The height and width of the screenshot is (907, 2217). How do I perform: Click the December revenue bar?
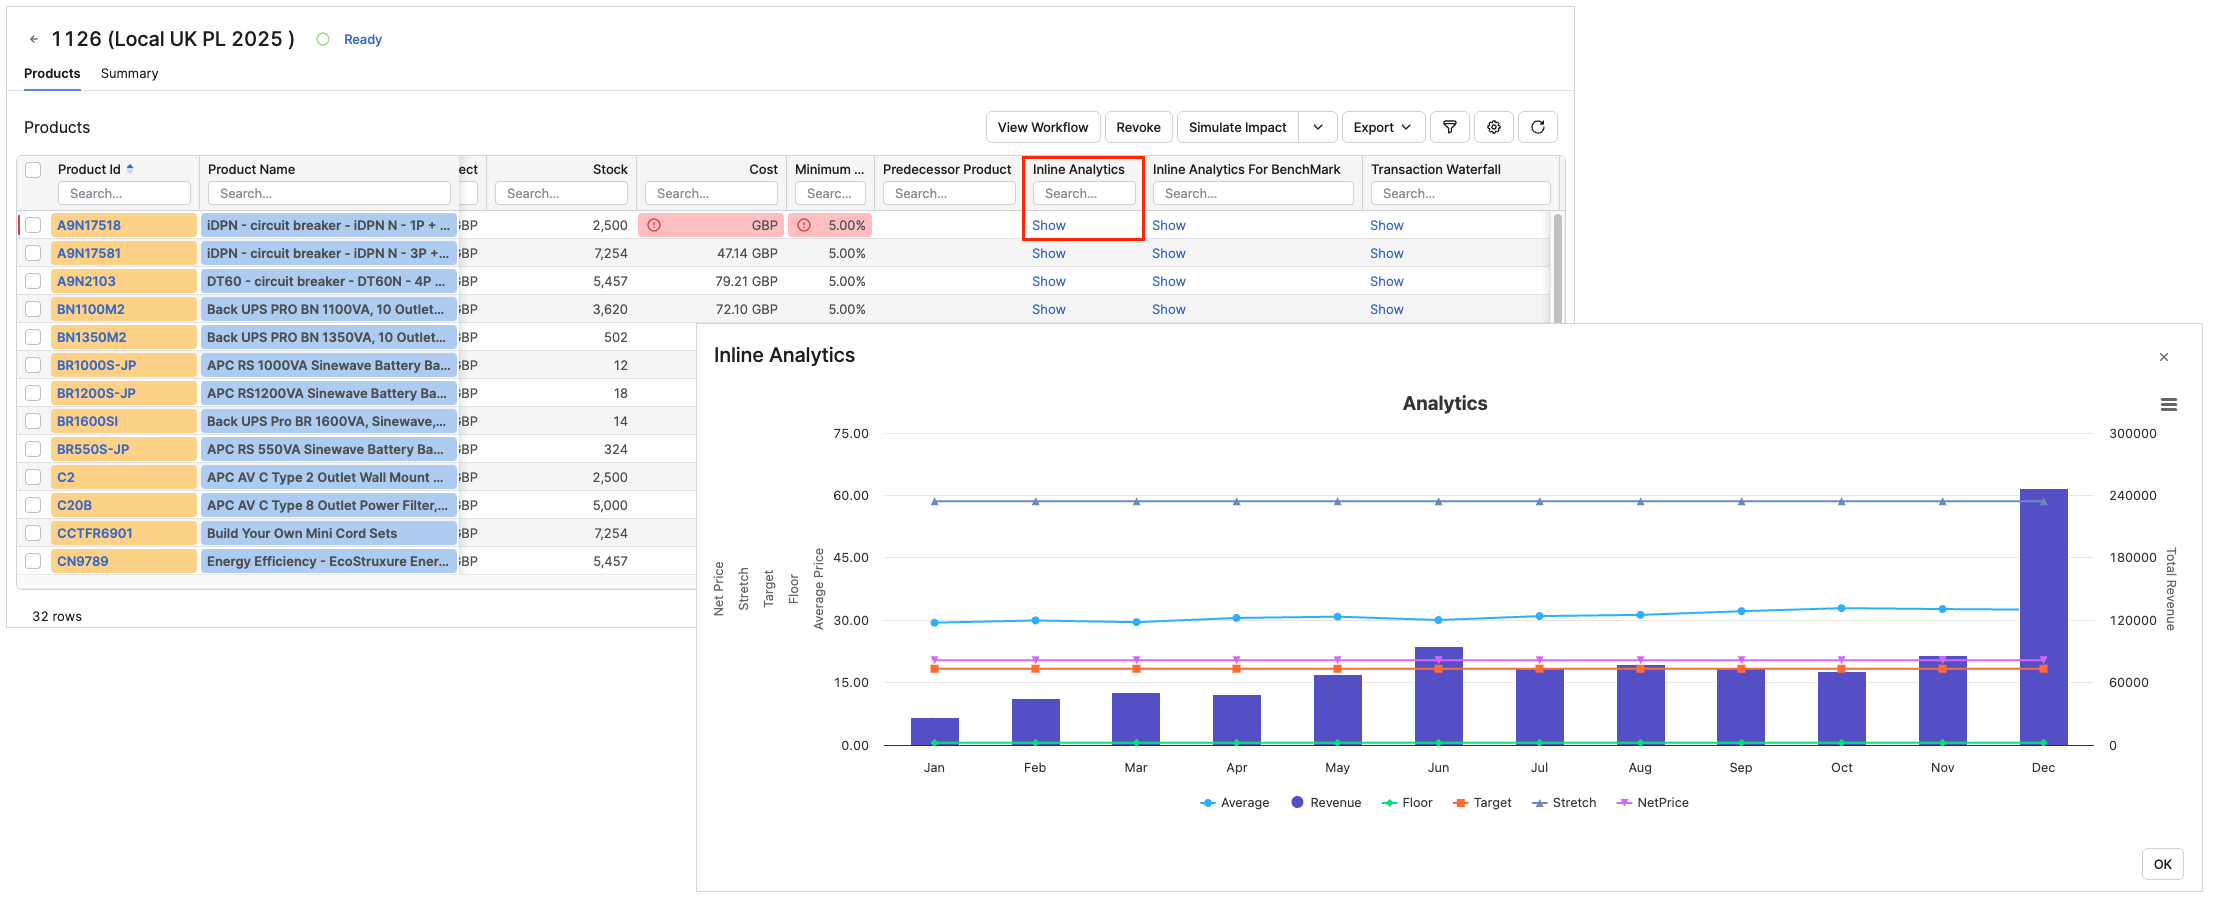click(x=2043, y=617)
